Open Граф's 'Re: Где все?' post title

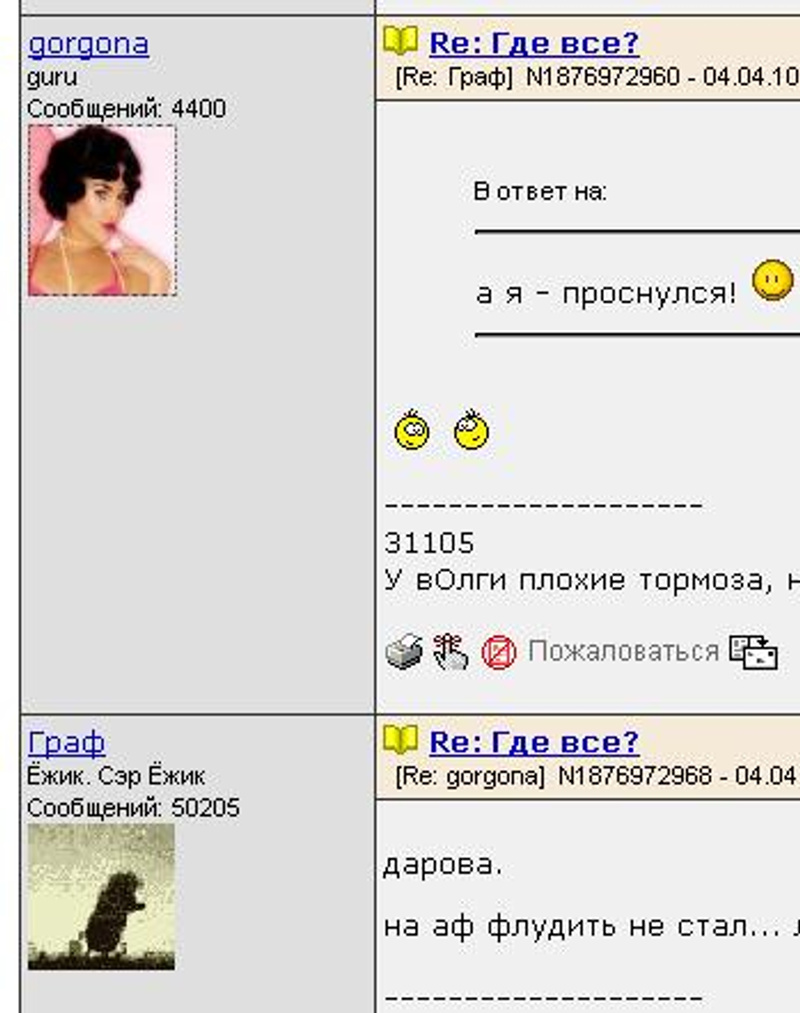534,742
